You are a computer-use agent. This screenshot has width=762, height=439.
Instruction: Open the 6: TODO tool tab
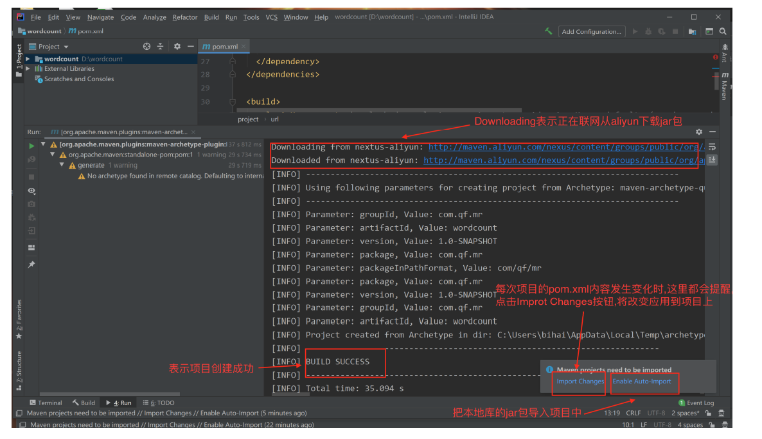tap(158, 403)
